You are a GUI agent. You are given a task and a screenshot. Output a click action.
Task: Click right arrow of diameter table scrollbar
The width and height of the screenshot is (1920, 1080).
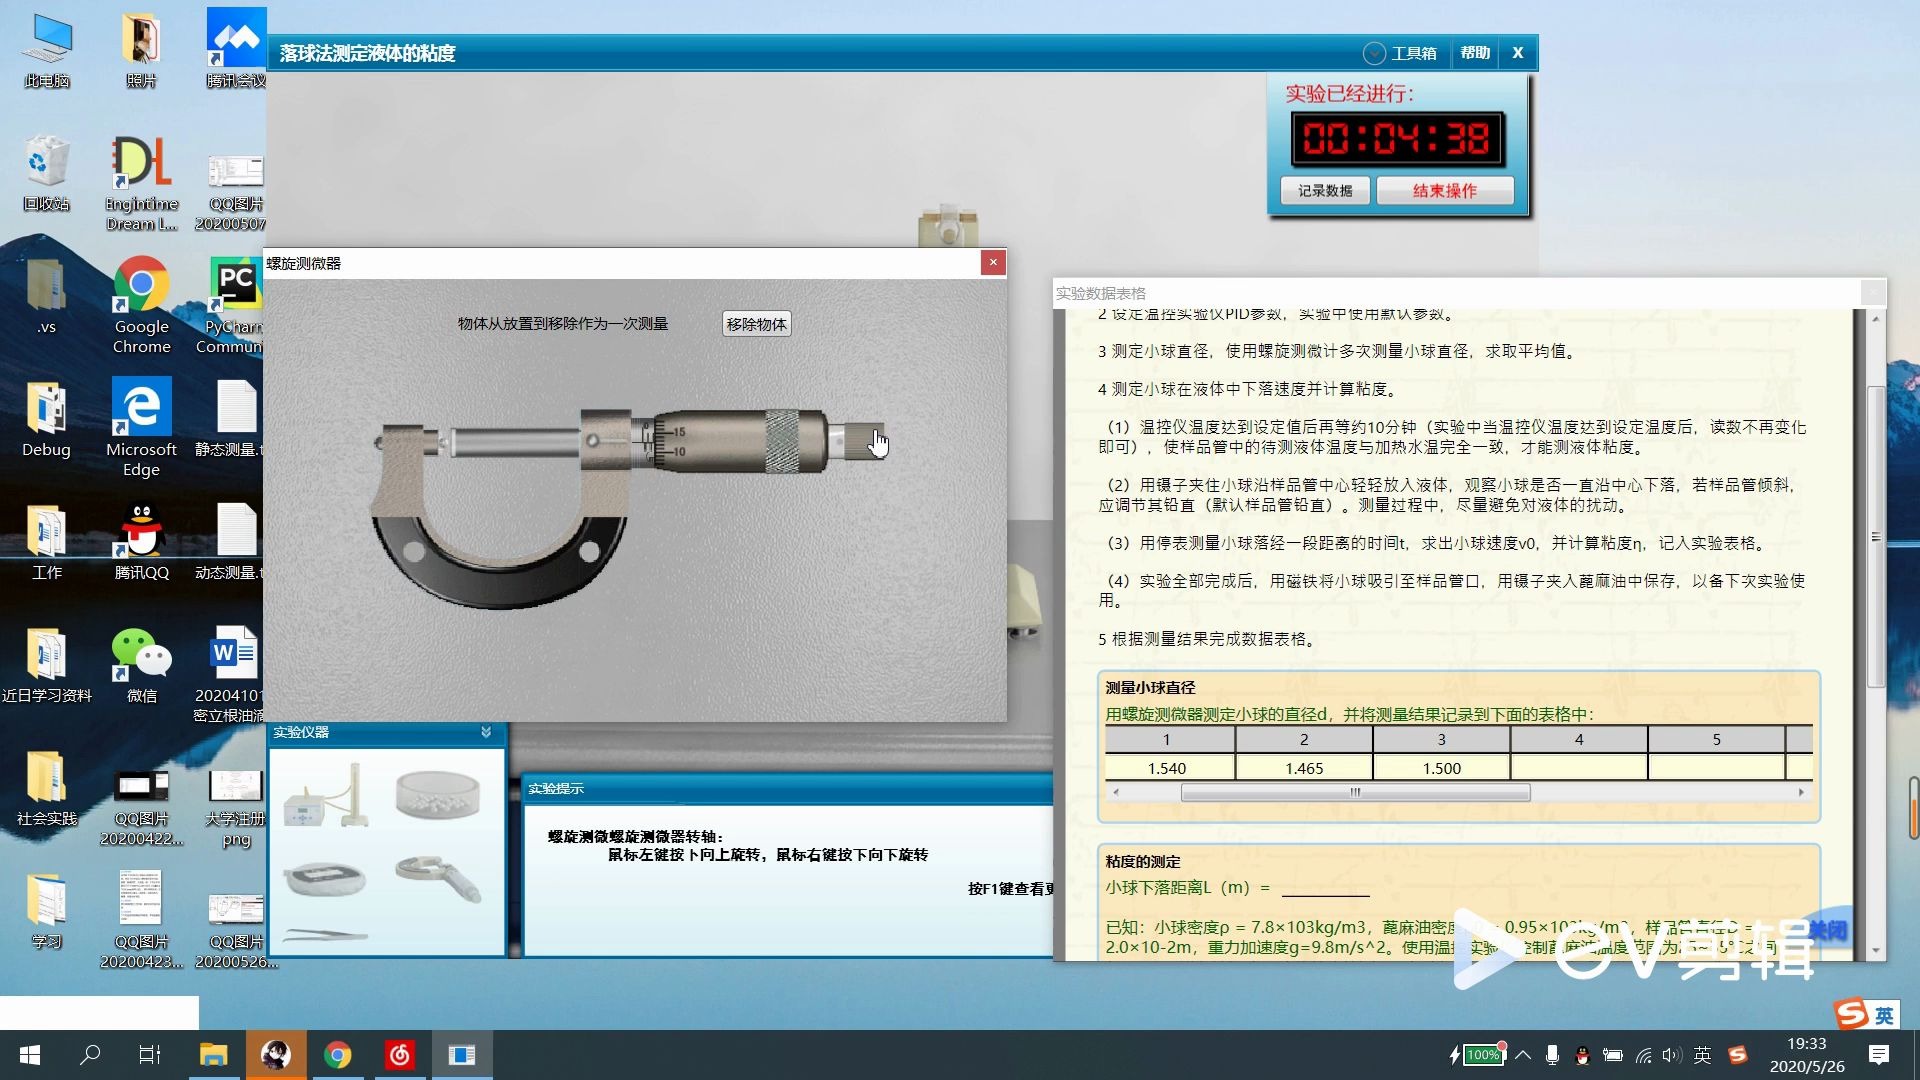1801,792
